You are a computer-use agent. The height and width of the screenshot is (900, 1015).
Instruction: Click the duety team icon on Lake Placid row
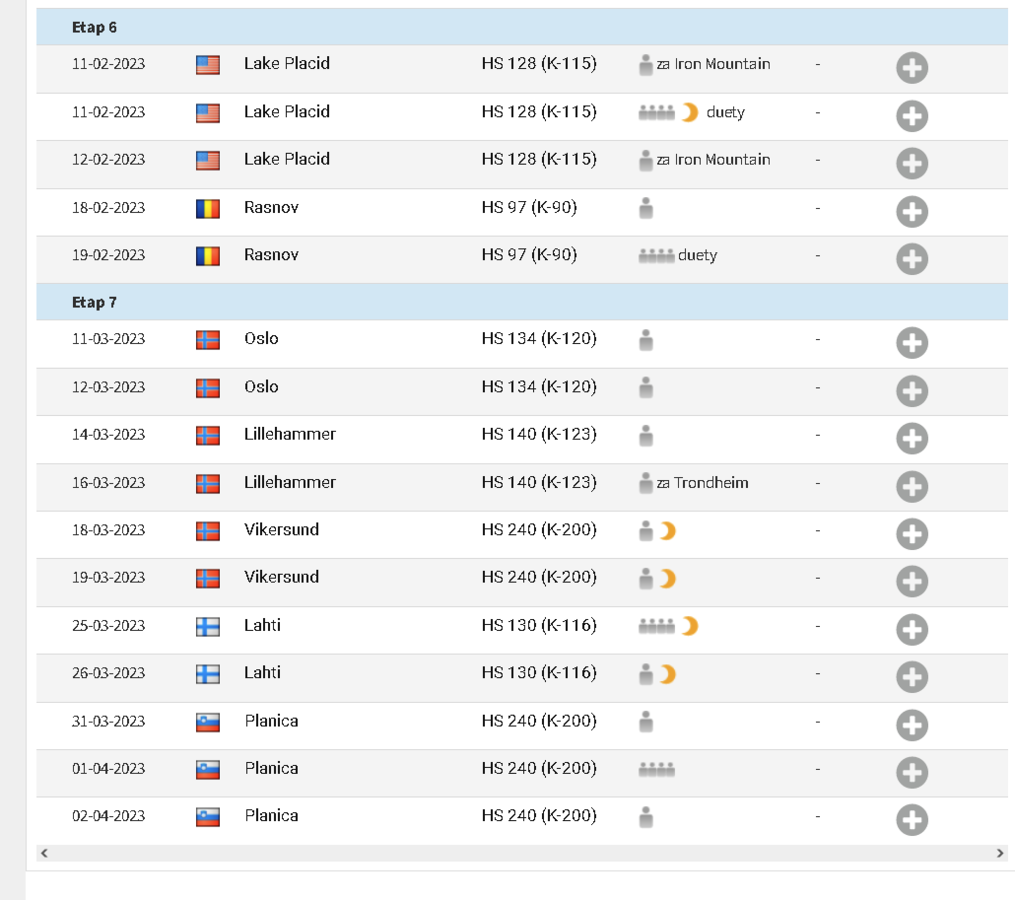pos(656,113)
